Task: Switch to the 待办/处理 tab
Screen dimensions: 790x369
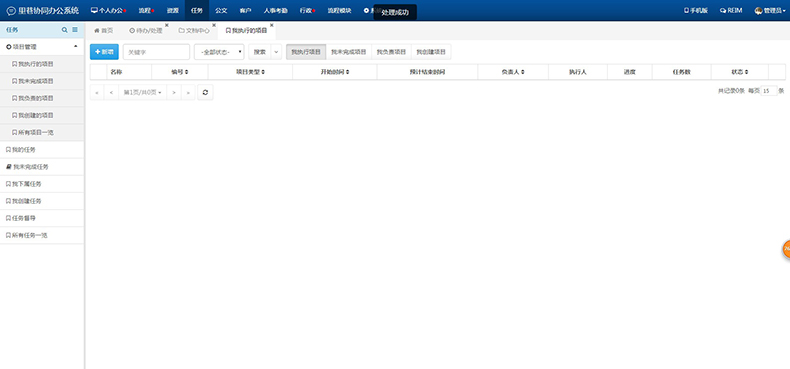Action: click(x=146, y=31)
